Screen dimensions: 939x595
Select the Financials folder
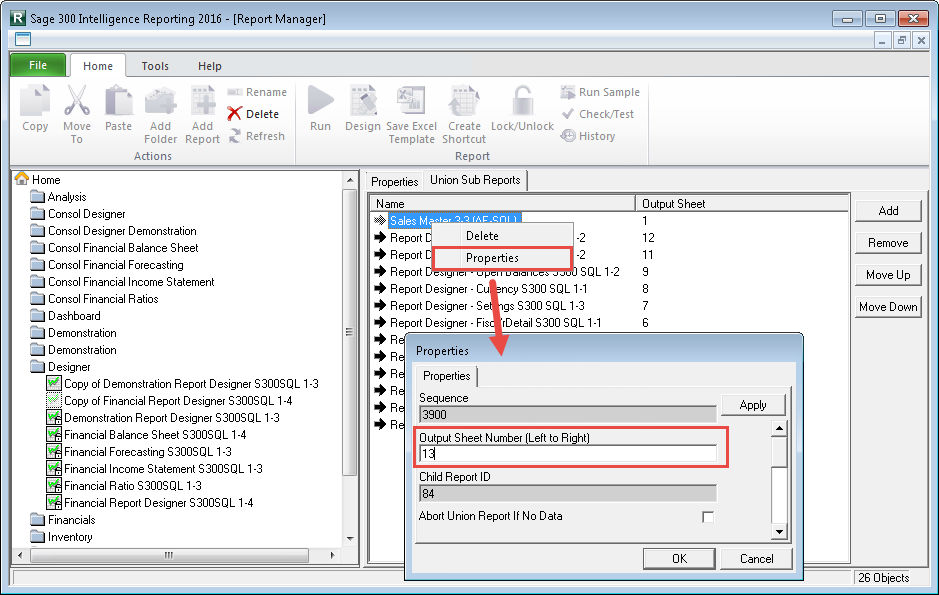[x=63, y=520]
